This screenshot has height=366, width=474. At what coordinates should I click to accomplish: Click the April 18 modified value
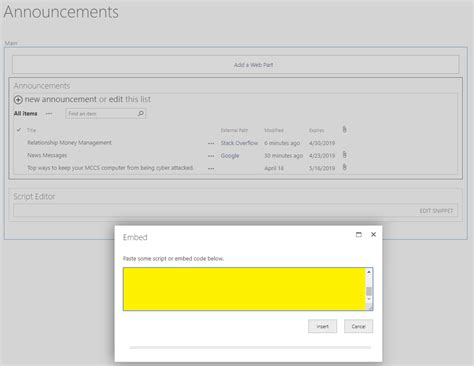[274, 168]
